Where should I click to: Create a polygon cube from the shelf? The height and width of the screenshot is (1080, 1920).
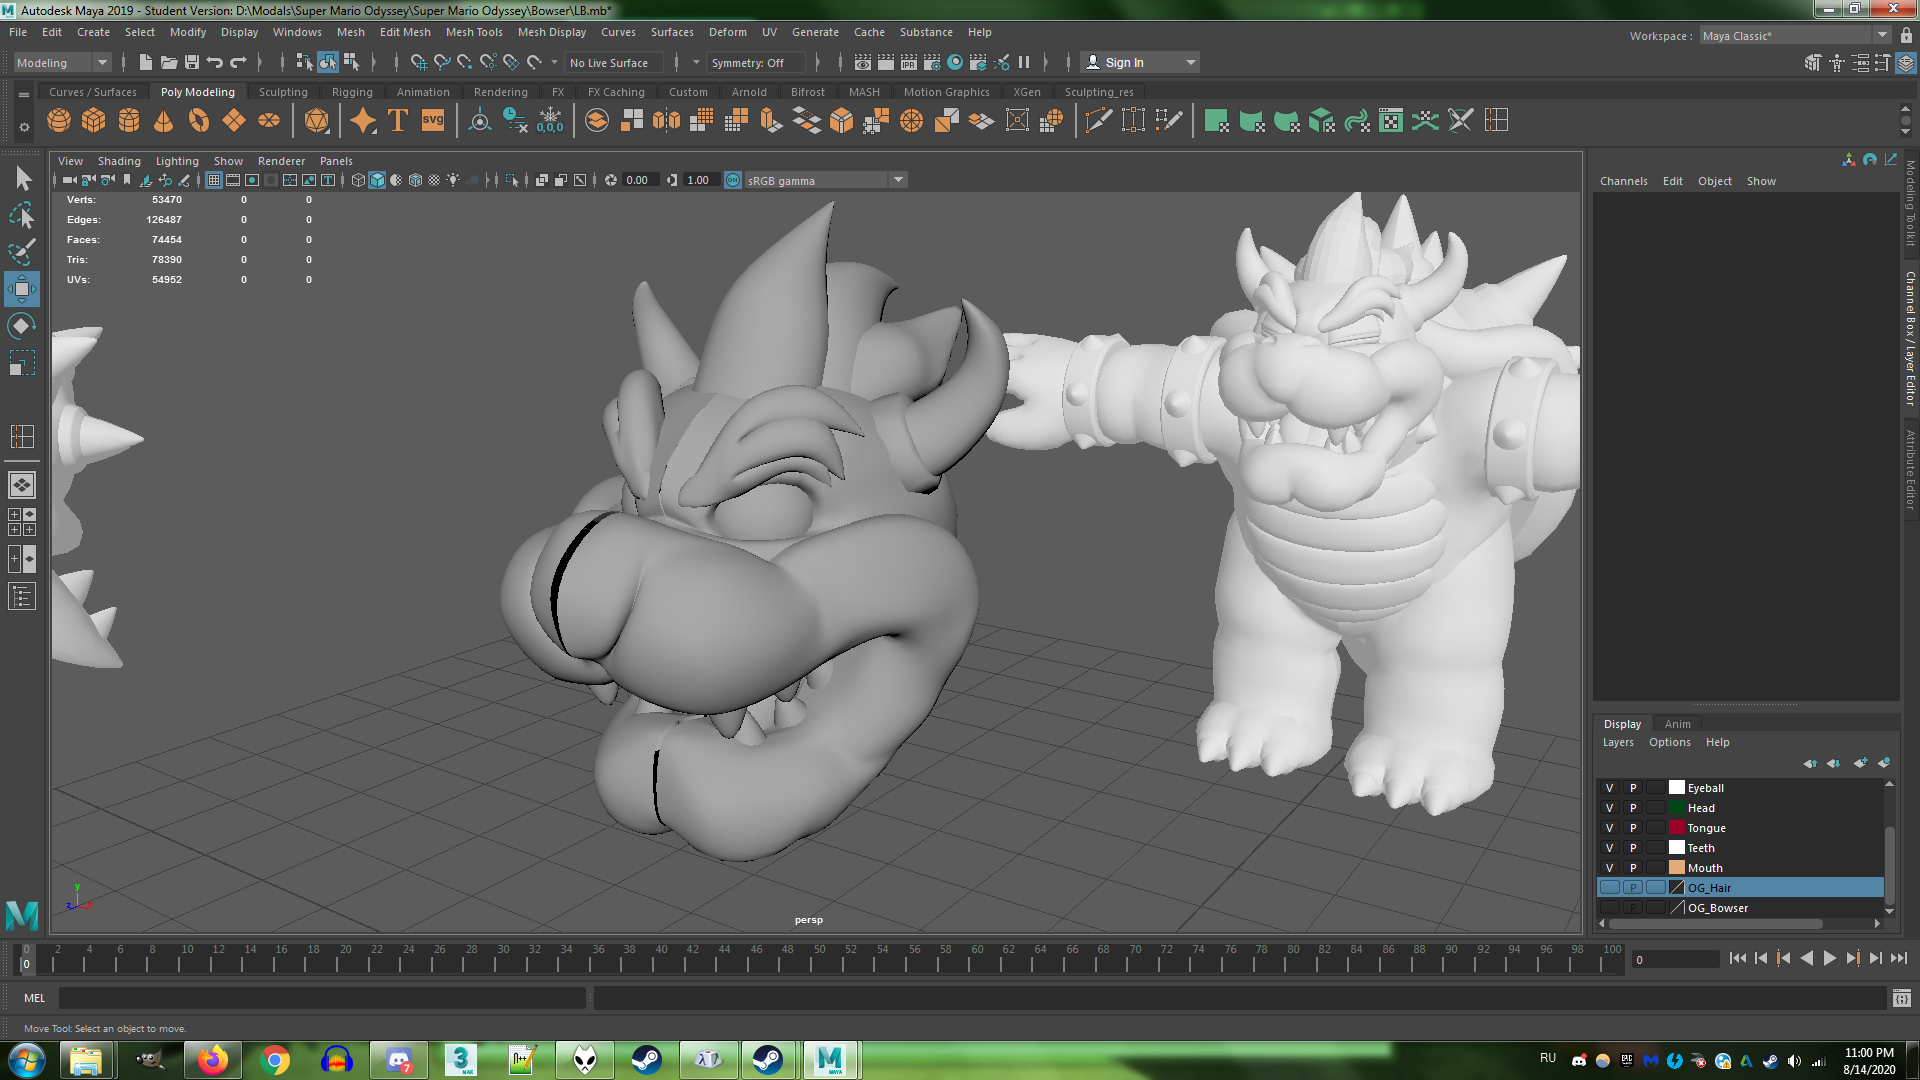click(94, 121)
